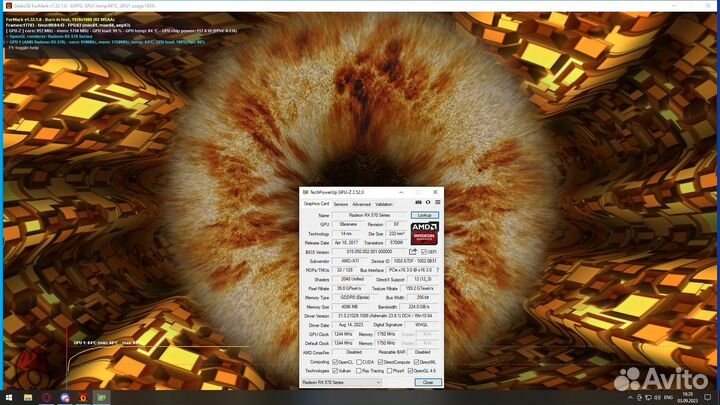Viewport: 720px width, 405px height.
Task: Click the Driver Version field
Action: click(x=385, y=316)
